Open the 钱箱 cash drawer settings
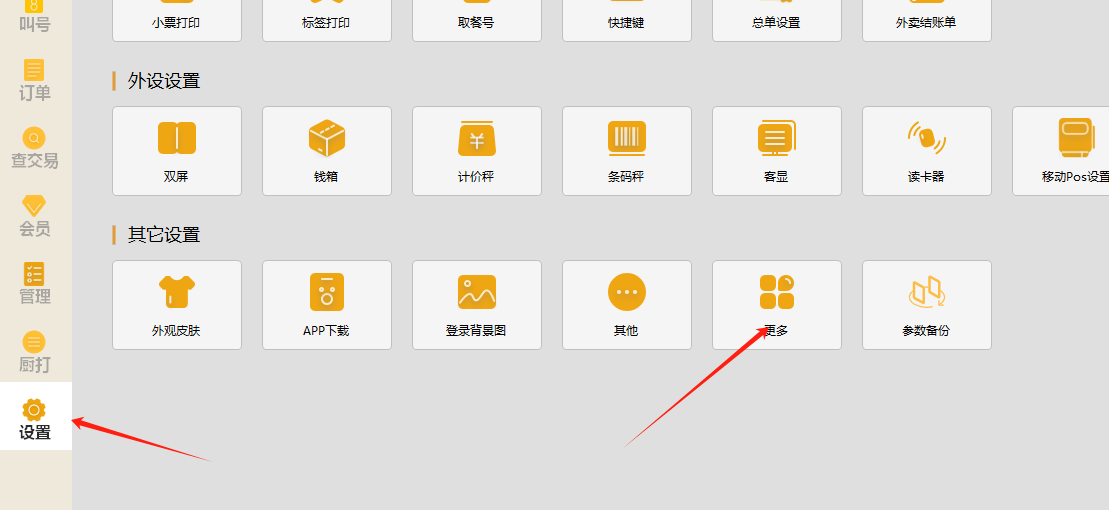 click(x=327, y=150)
